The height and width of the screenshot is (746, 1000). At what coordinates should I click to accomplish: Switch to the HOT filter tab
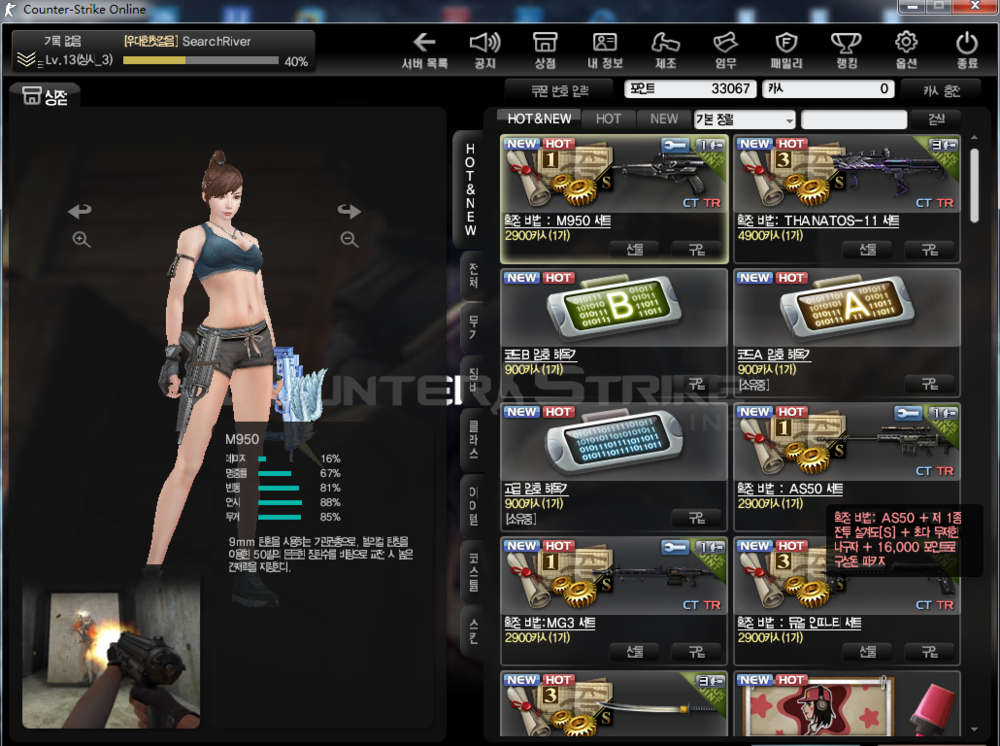pos(608,119)
